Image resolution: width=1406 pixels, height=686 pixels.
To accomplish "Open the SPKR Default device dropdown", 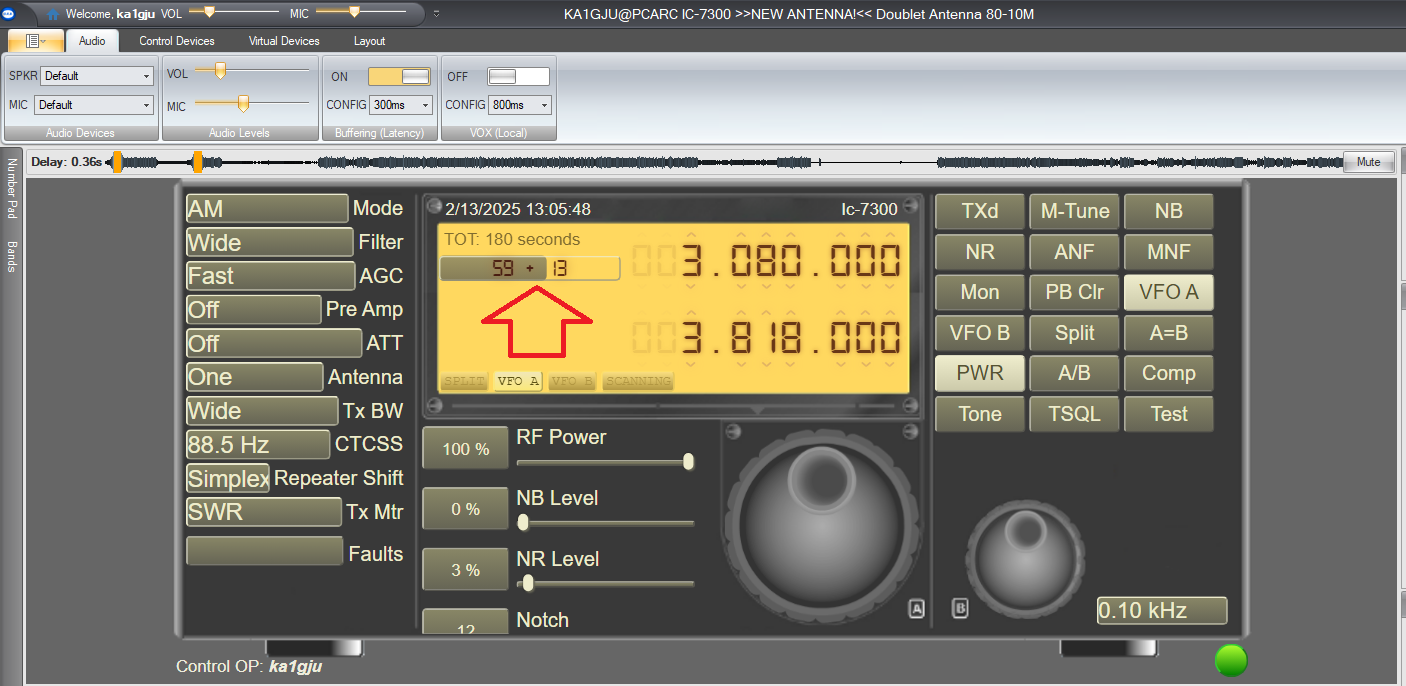I will pos(96,75).
